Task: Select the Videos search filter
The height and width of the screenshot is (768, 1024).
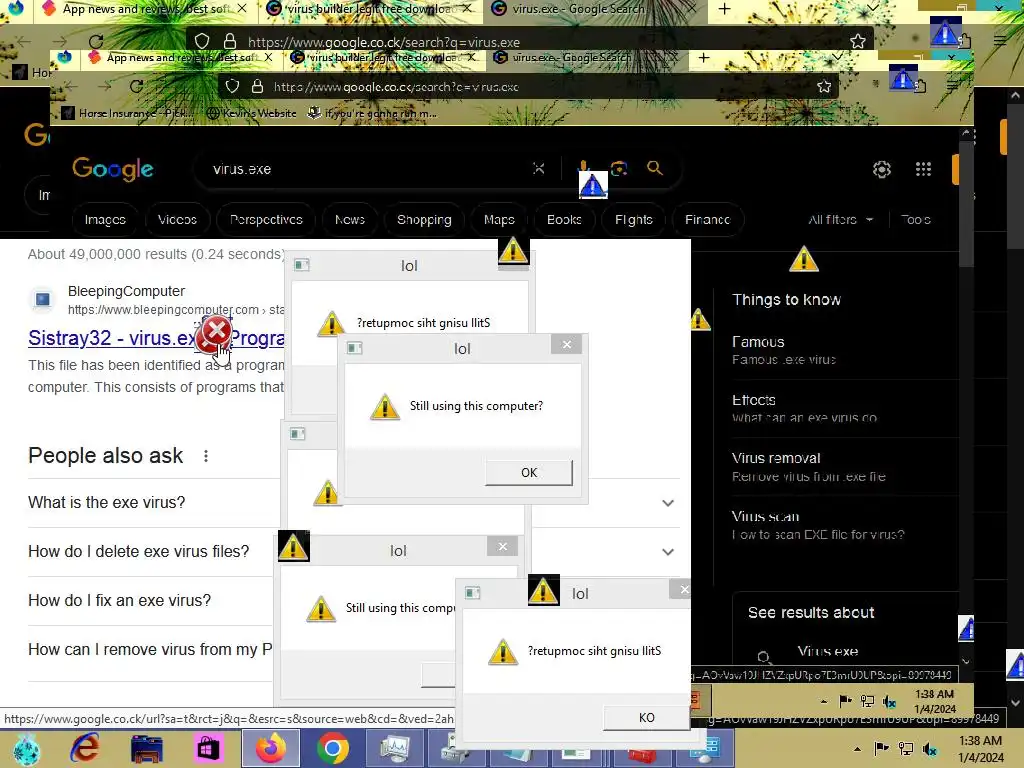Action: point(177,220)
